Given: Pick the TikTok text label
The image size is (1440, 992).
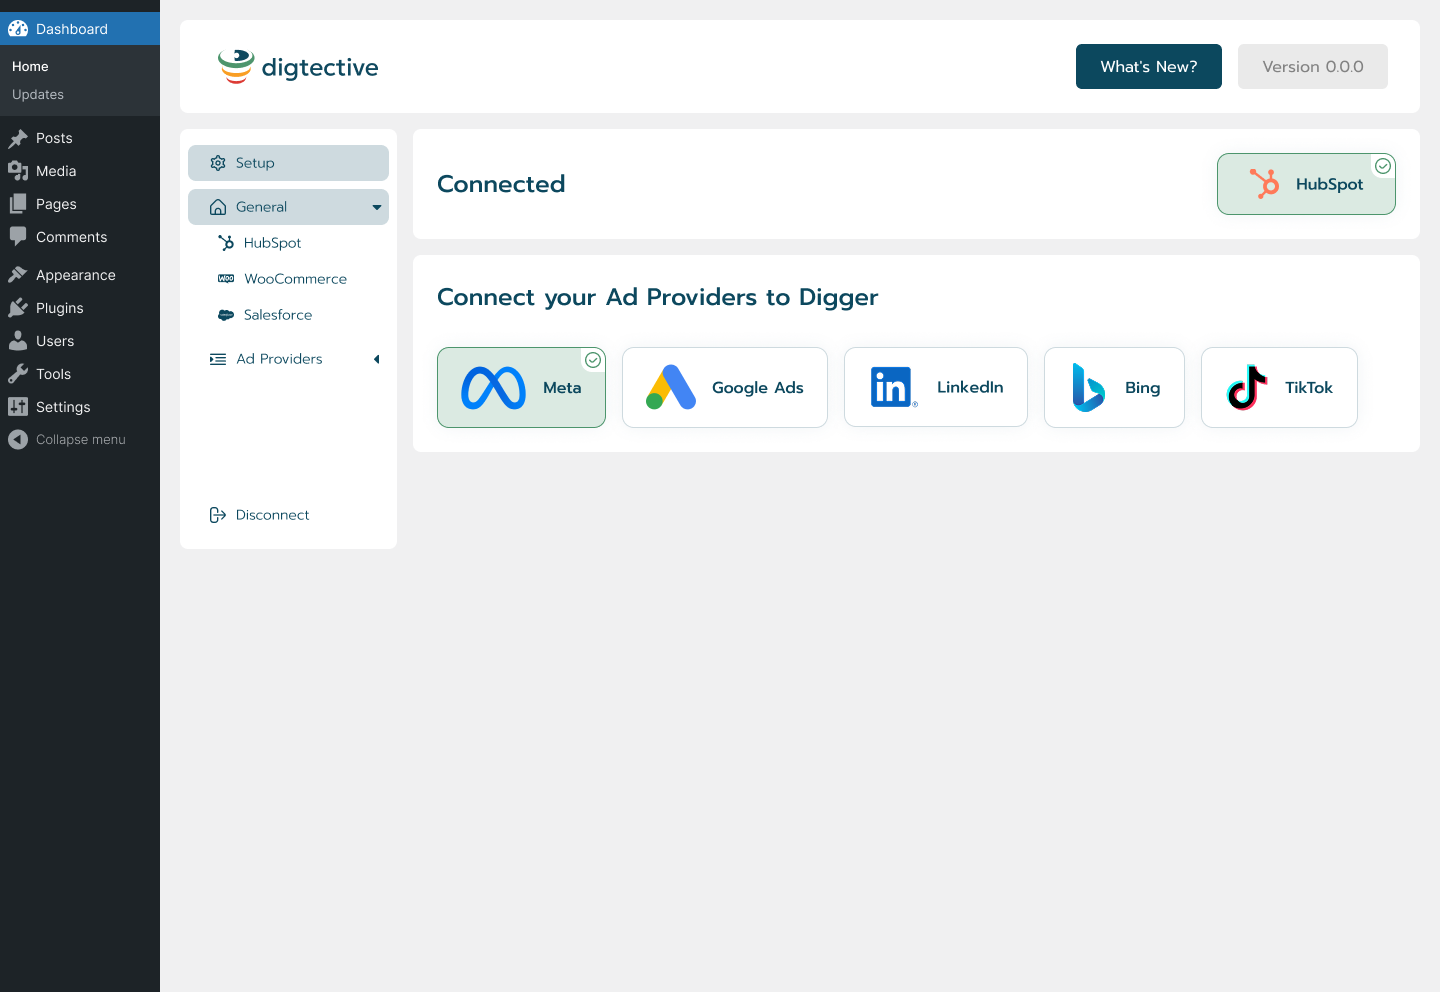Looking at the screenshot, I should click(x=1309, y=387).
